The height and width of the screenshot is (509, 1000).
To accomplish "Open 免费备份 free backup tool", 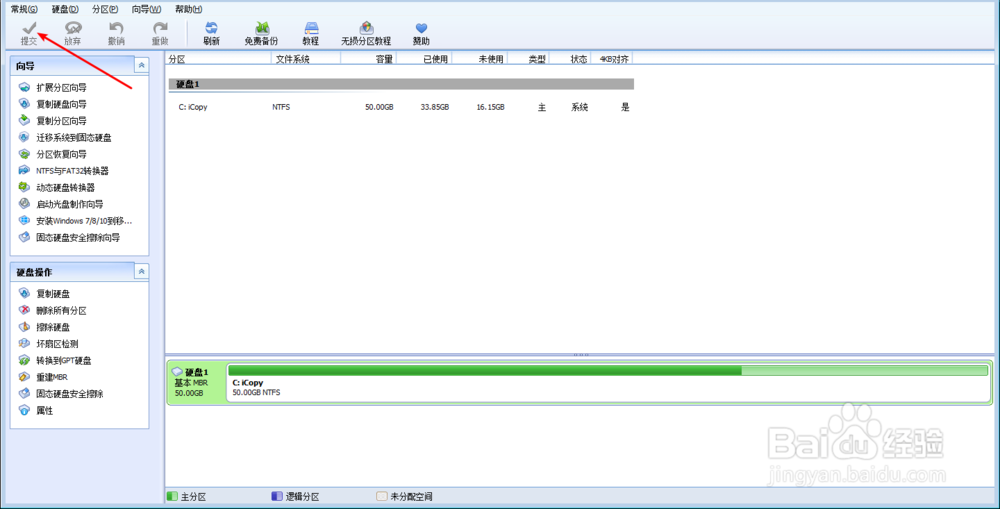I will click(261, 34).
